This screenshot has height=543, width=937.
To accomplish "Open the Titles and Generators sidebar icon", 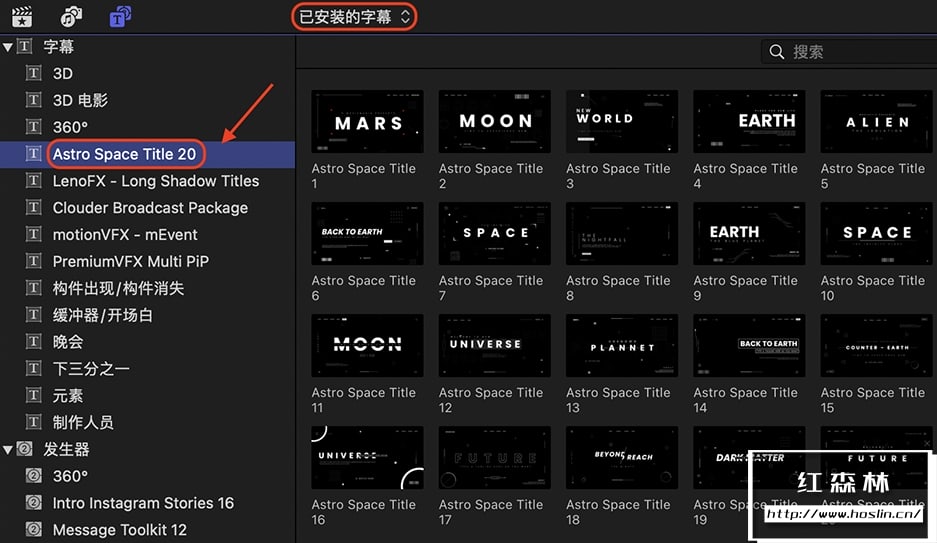I will [120, 17].
